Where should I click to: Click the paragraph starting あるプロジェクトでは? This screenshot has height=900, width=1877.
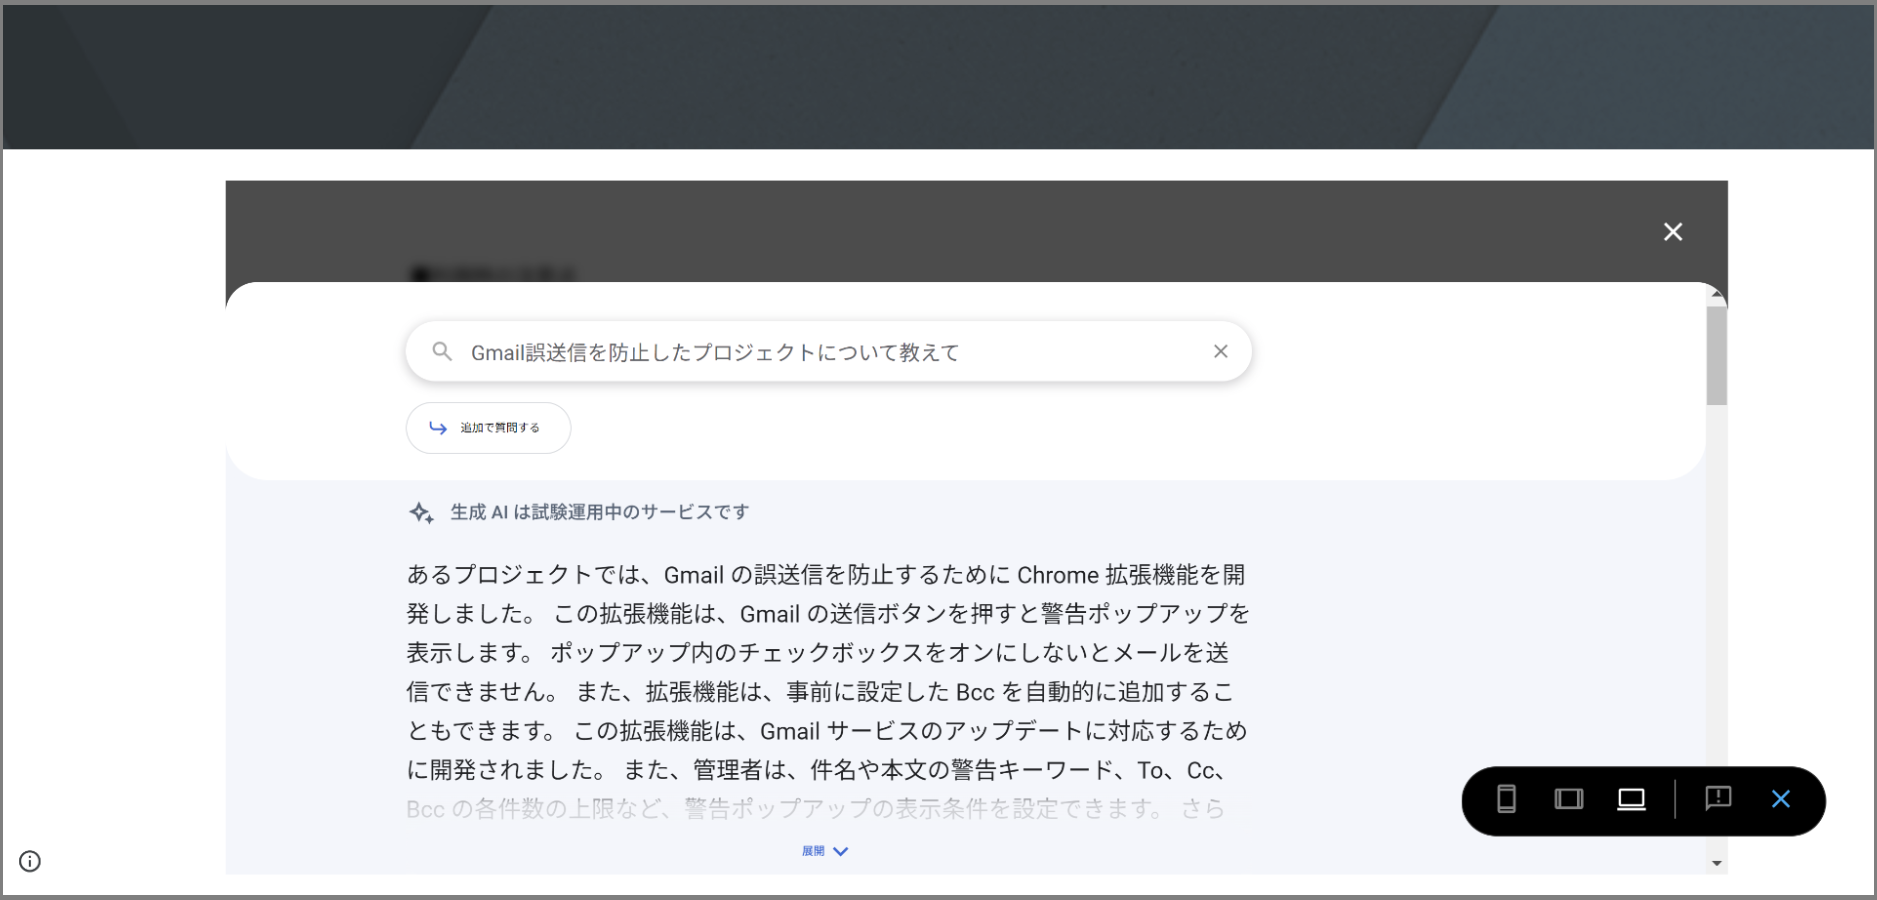pos(828,692)
